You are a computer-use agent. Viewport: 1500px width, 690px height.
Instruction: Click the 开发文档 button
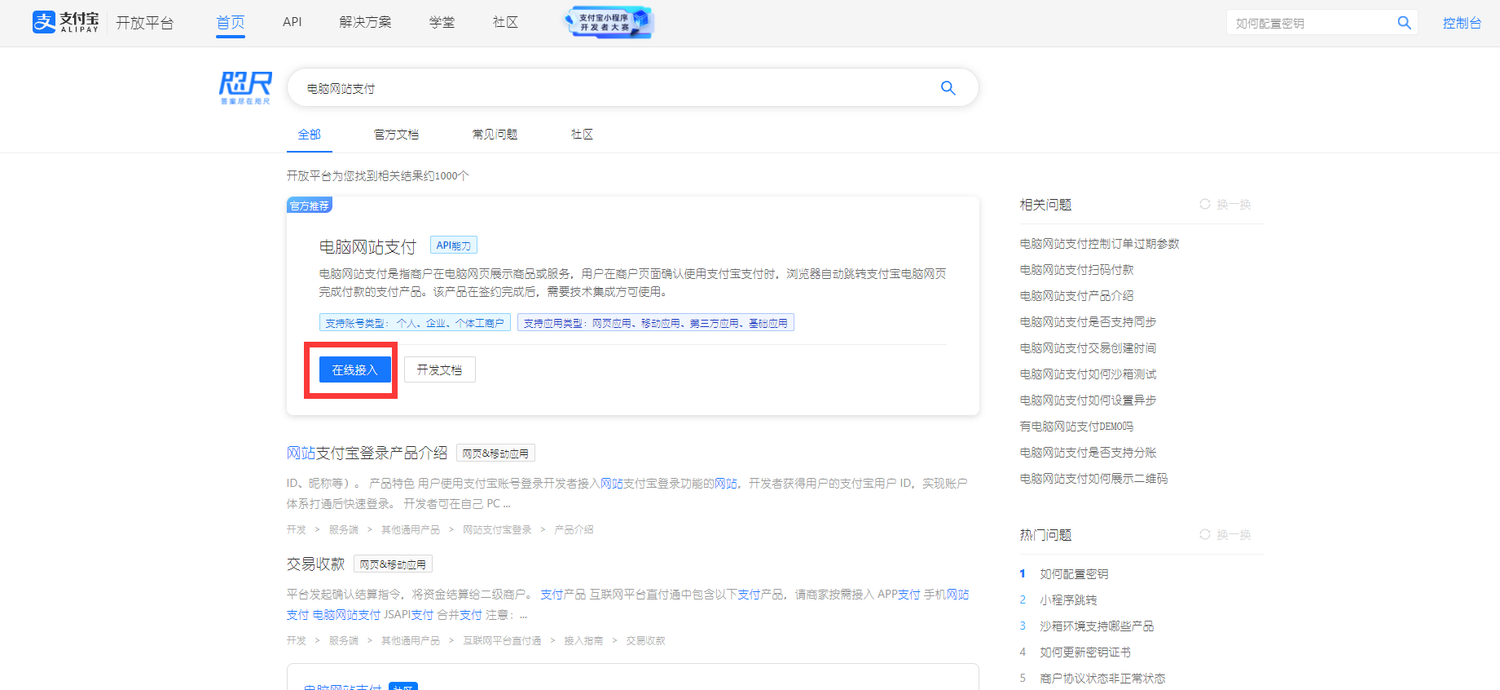pyautogui.click(x=440, y=369)
